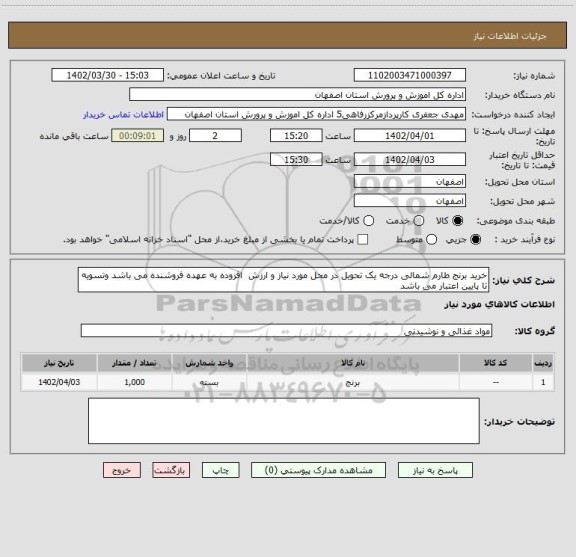Open the اطلاعات تماس خریدار link

pos(123,115)
